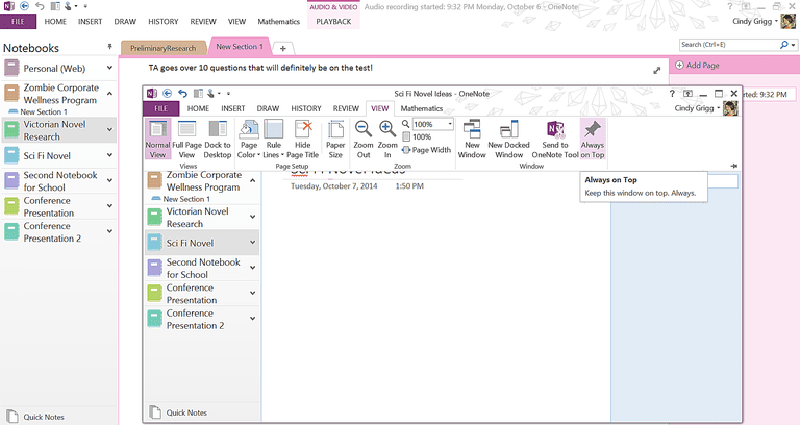
Task: Click Search (Ctrl+E) box
Action: 729,45
